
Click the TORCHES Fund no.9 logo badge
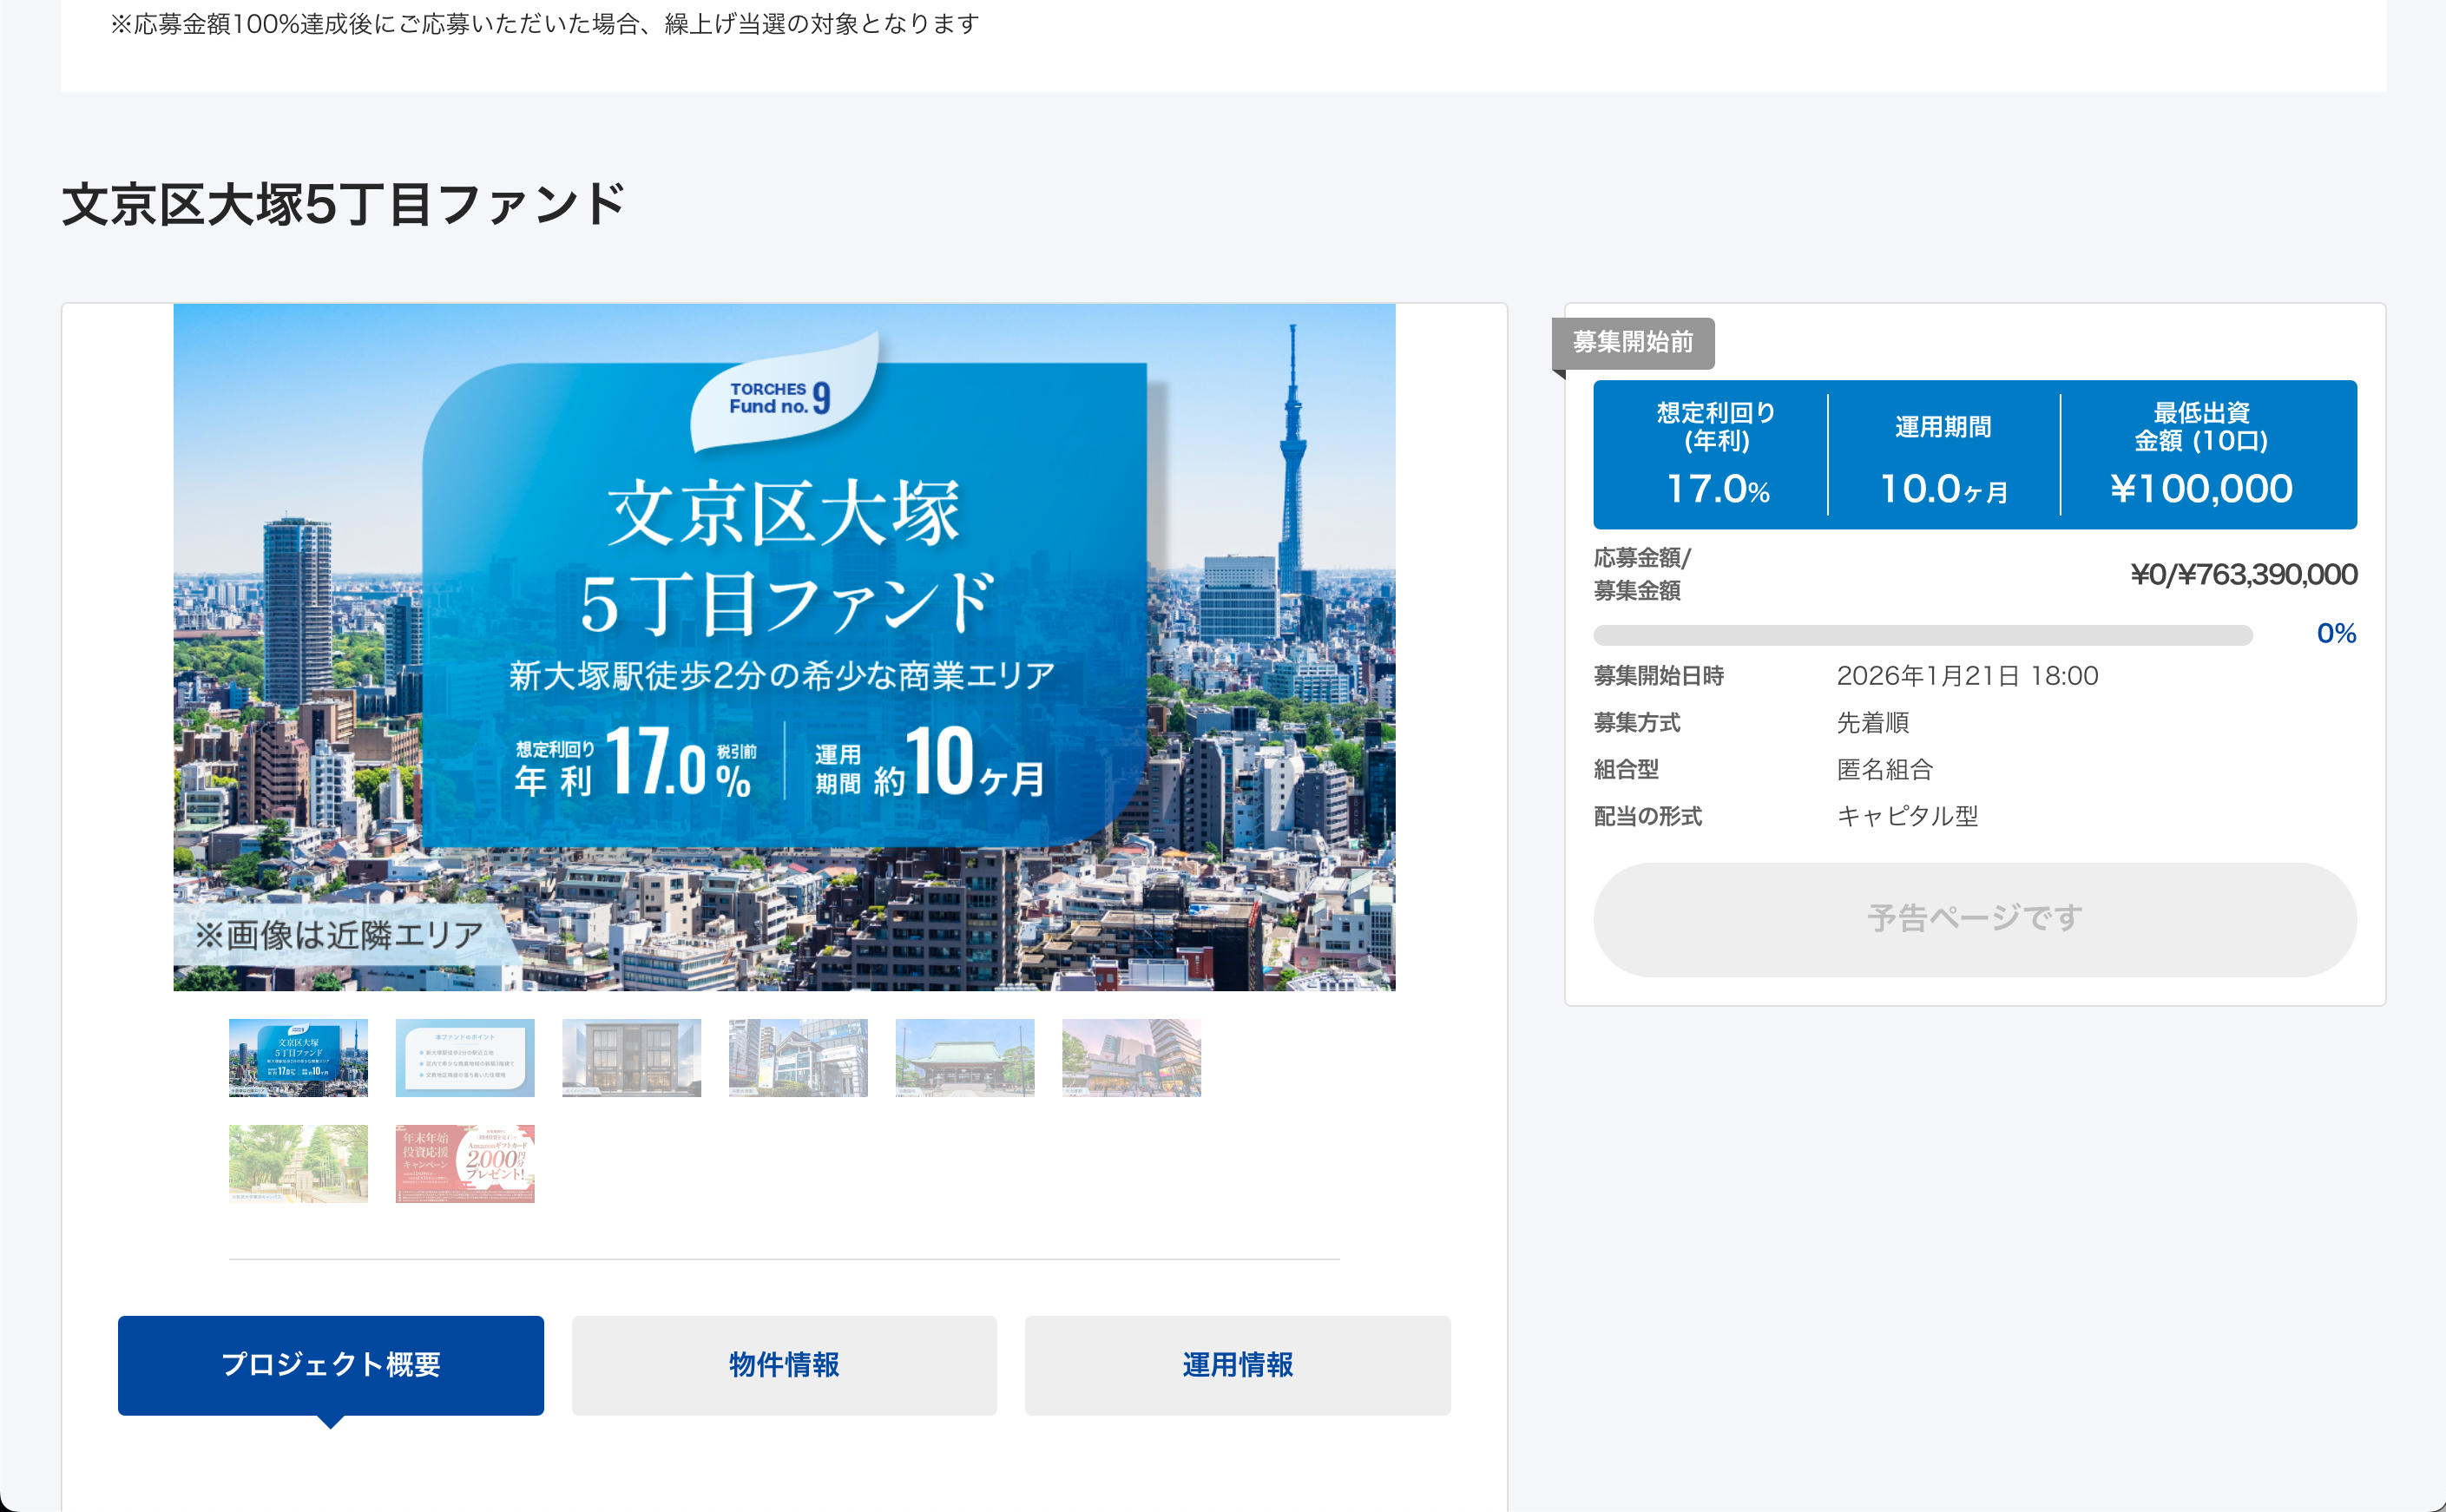780,398
